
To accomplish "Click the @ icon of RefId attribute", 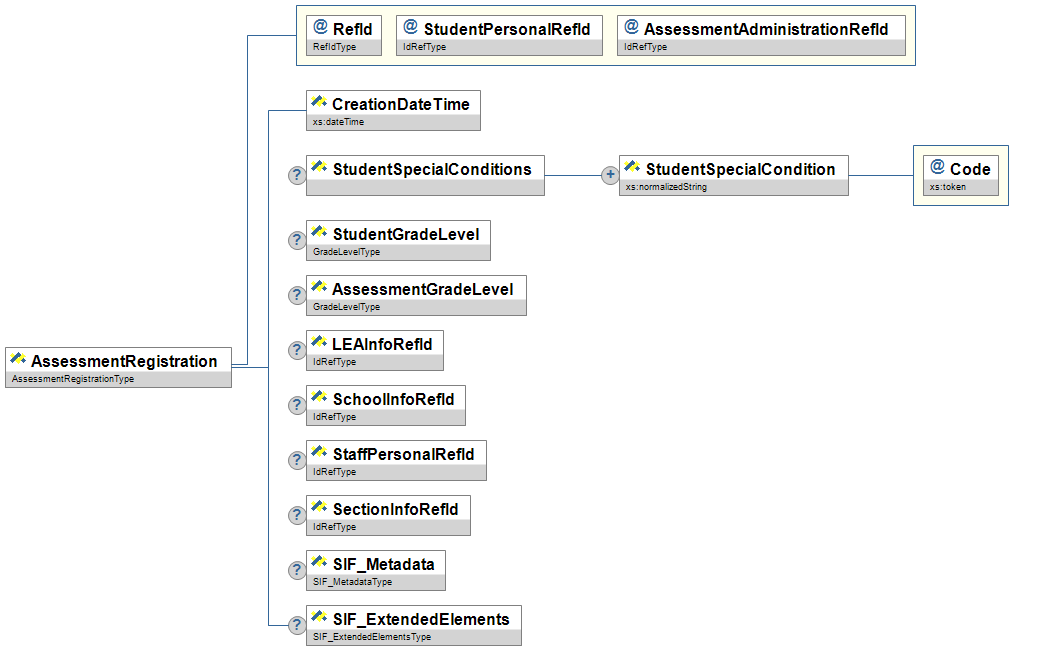I will coord(321,28).
